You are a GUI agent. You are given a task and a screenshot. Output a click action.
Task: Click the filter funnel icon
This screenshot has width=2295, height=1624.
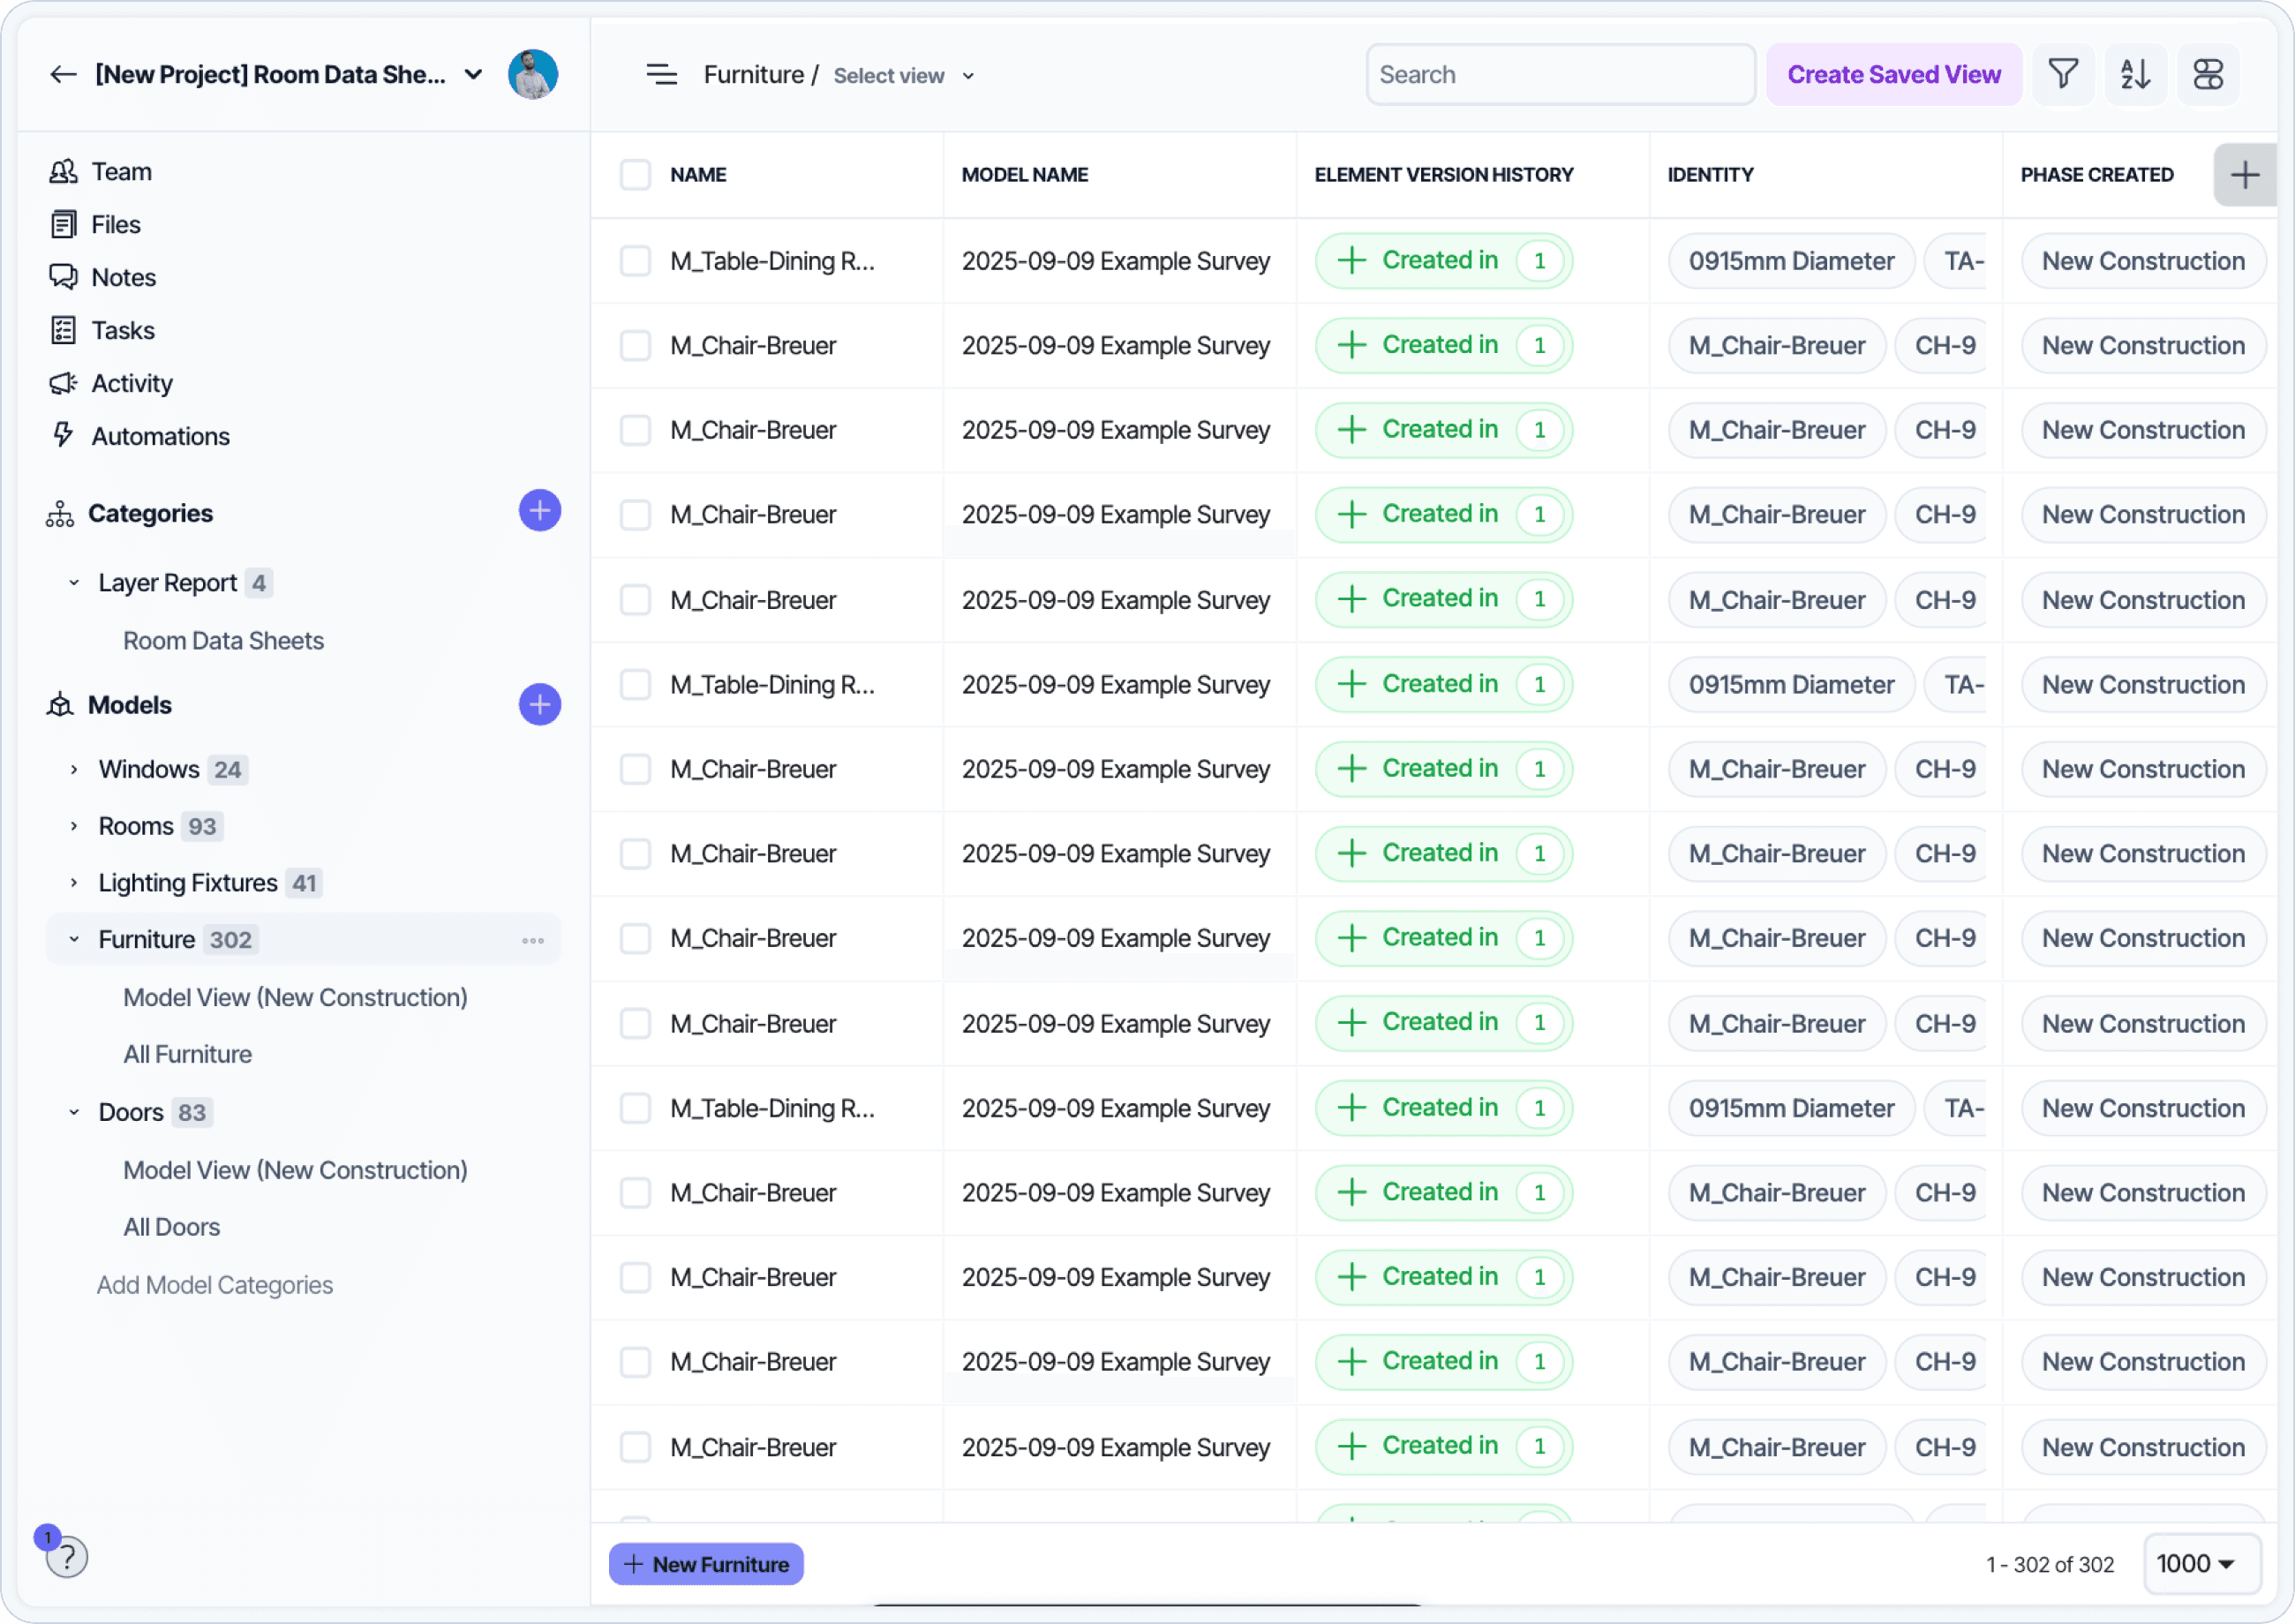2062,75
